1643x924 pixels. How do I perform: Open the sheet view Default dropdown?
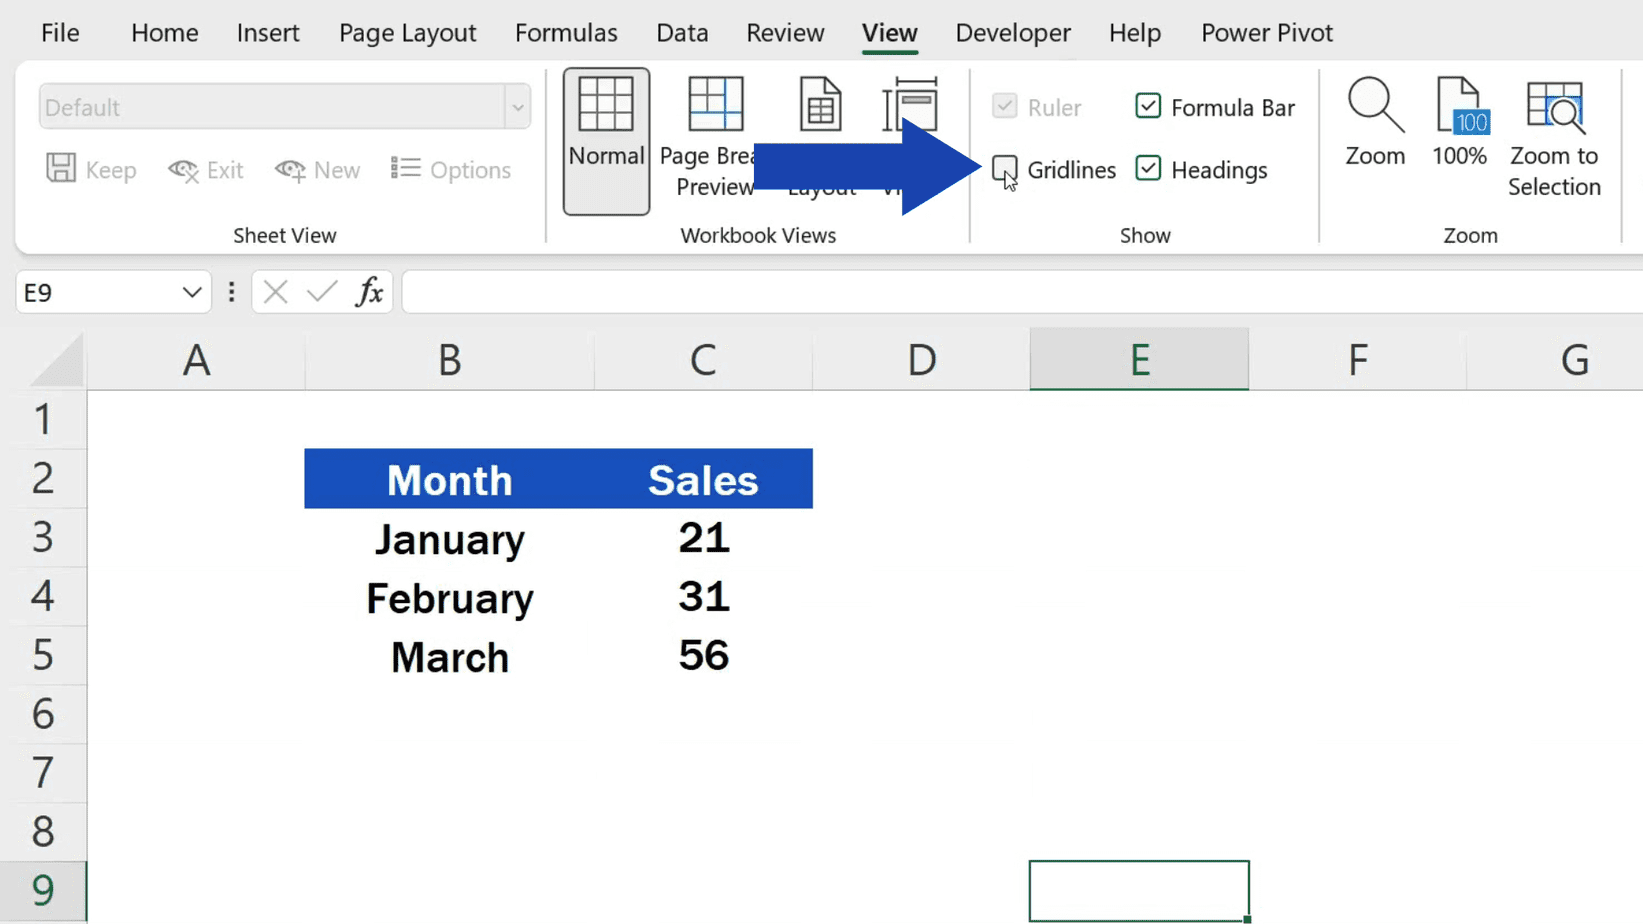point(517,106)
